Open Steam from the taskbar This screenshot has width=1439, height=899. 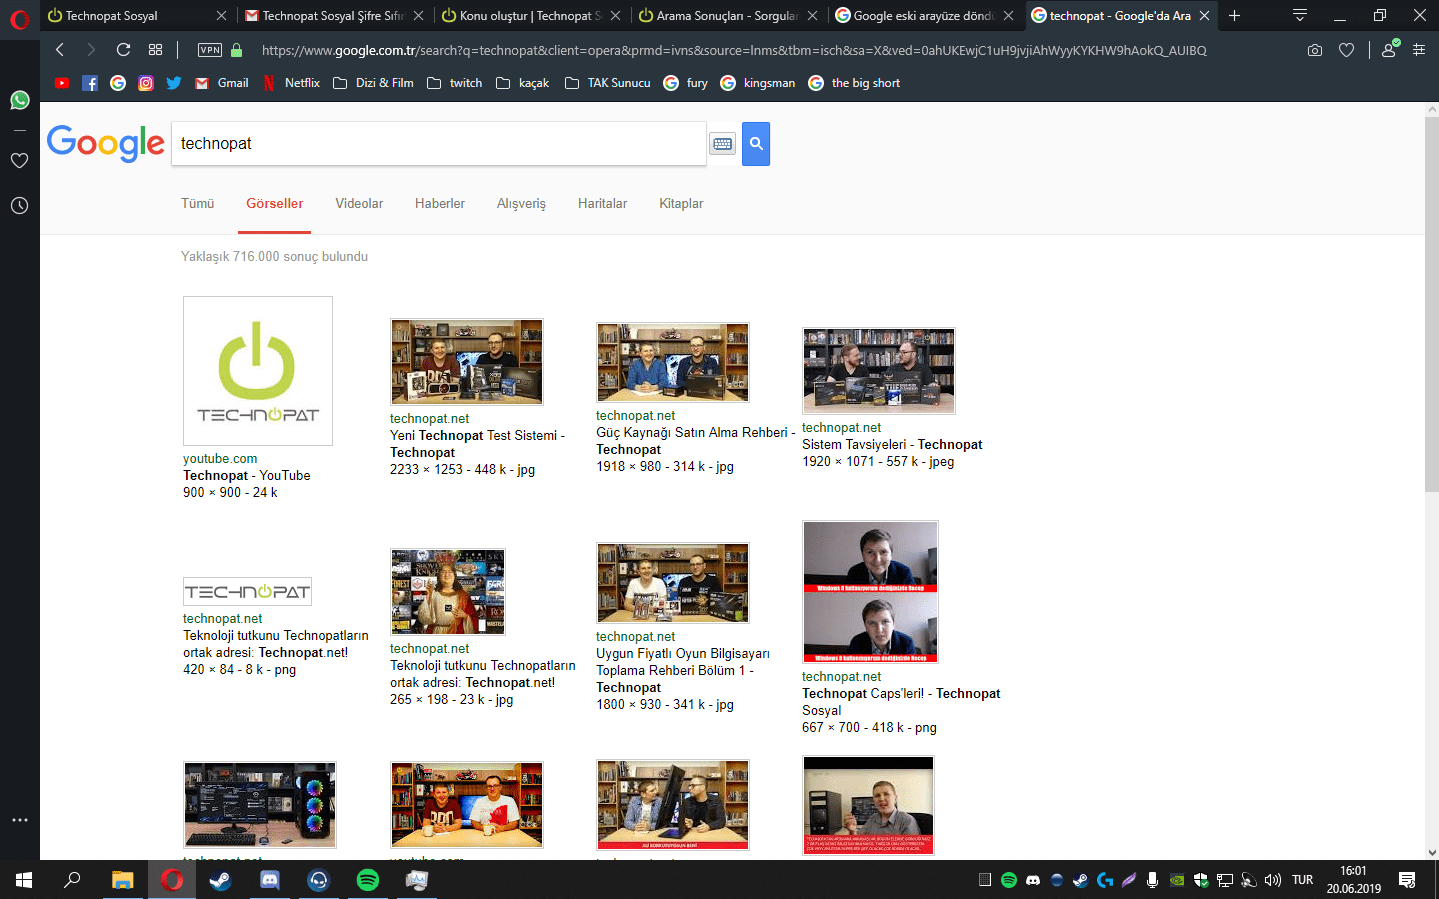(220, 880)
